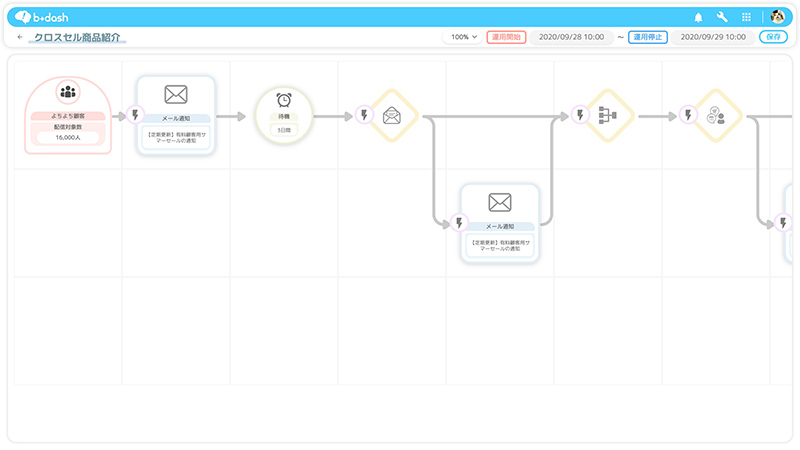Edit the start date 2020/09/28 10:00 field

point(571,37)
